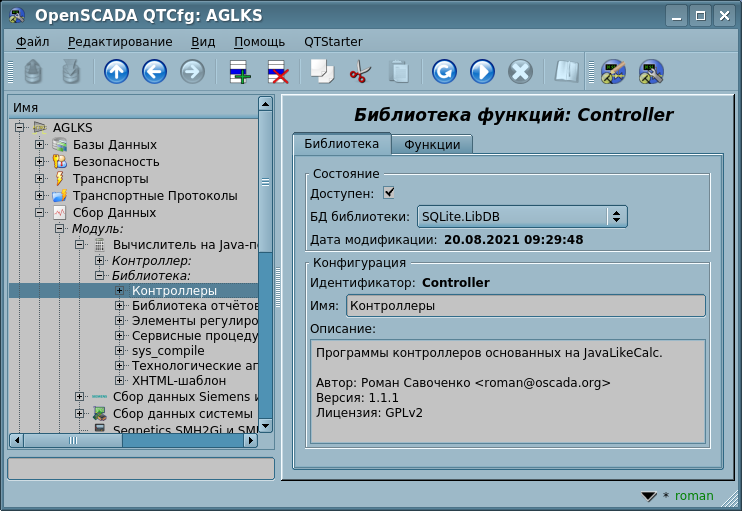Open the QTStarter menu
The width and height of the screenshot is (742, 511).
333,41
